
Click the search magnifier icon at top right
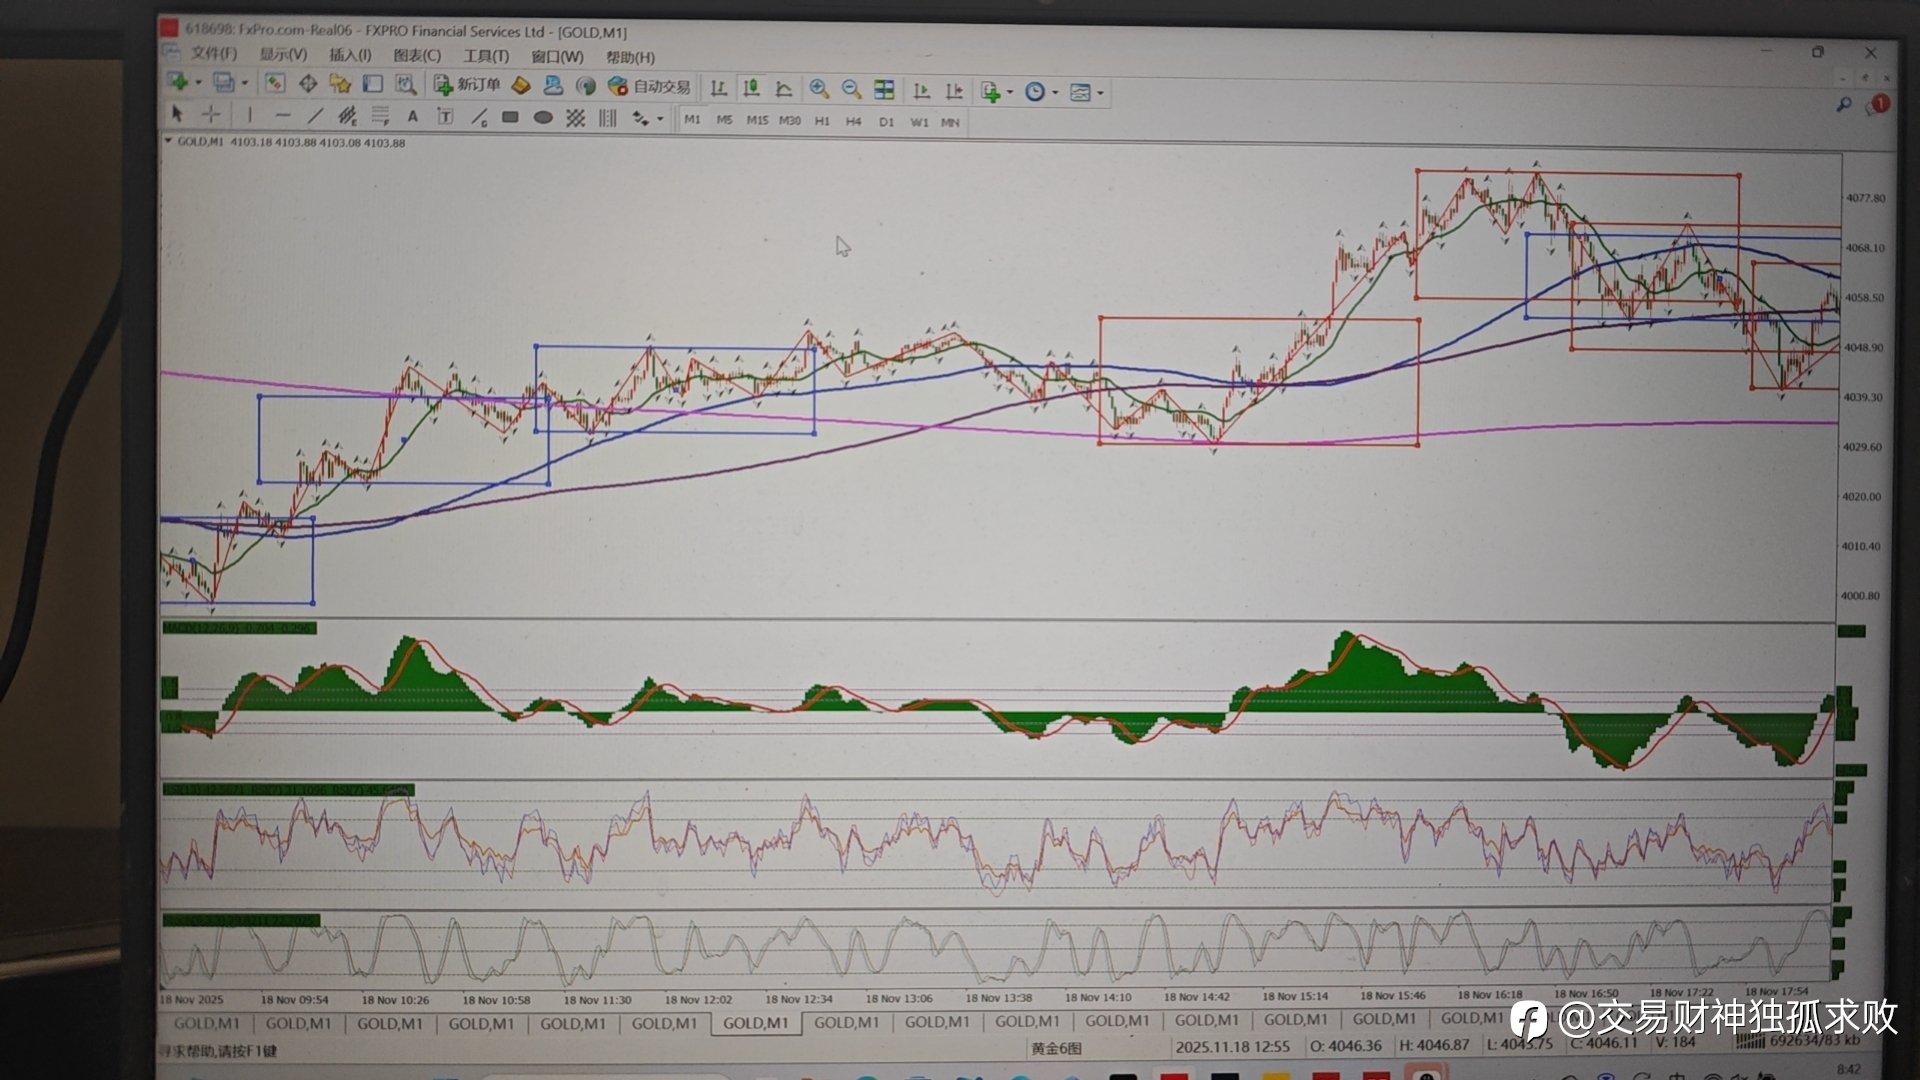1843,104
